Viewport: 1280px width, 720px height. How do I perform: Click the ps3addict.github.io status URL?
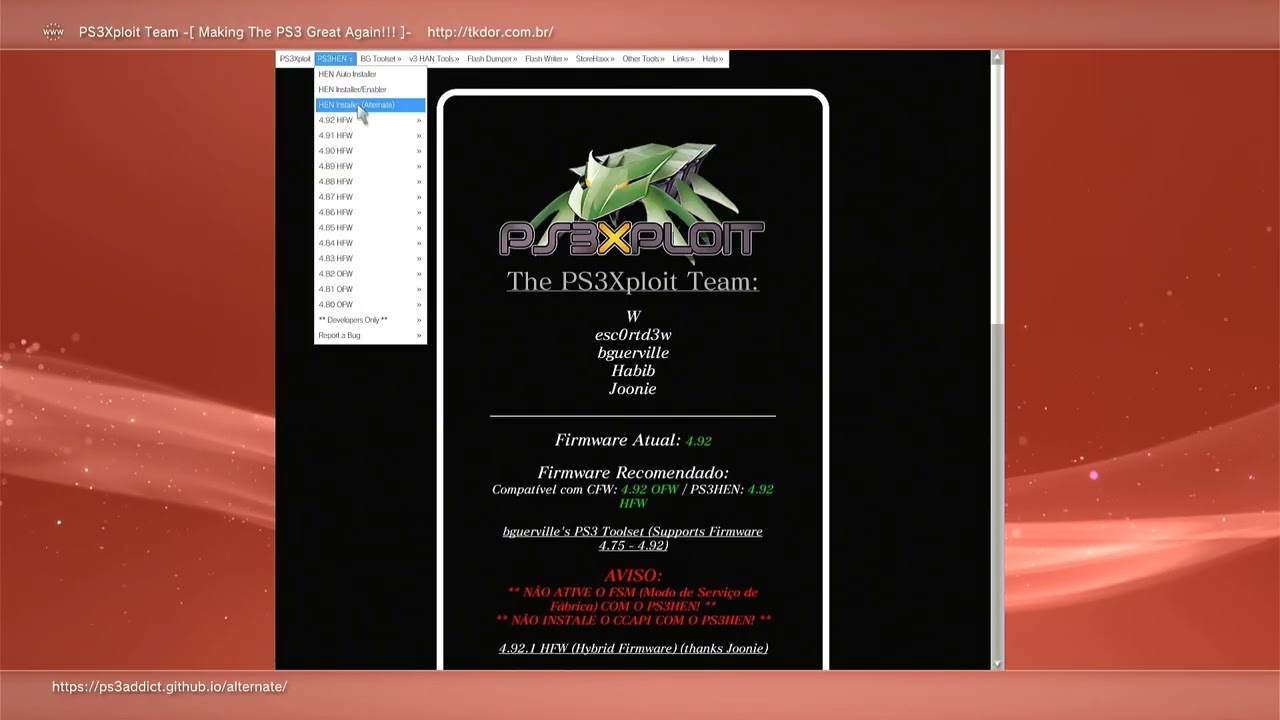(169, 687)
